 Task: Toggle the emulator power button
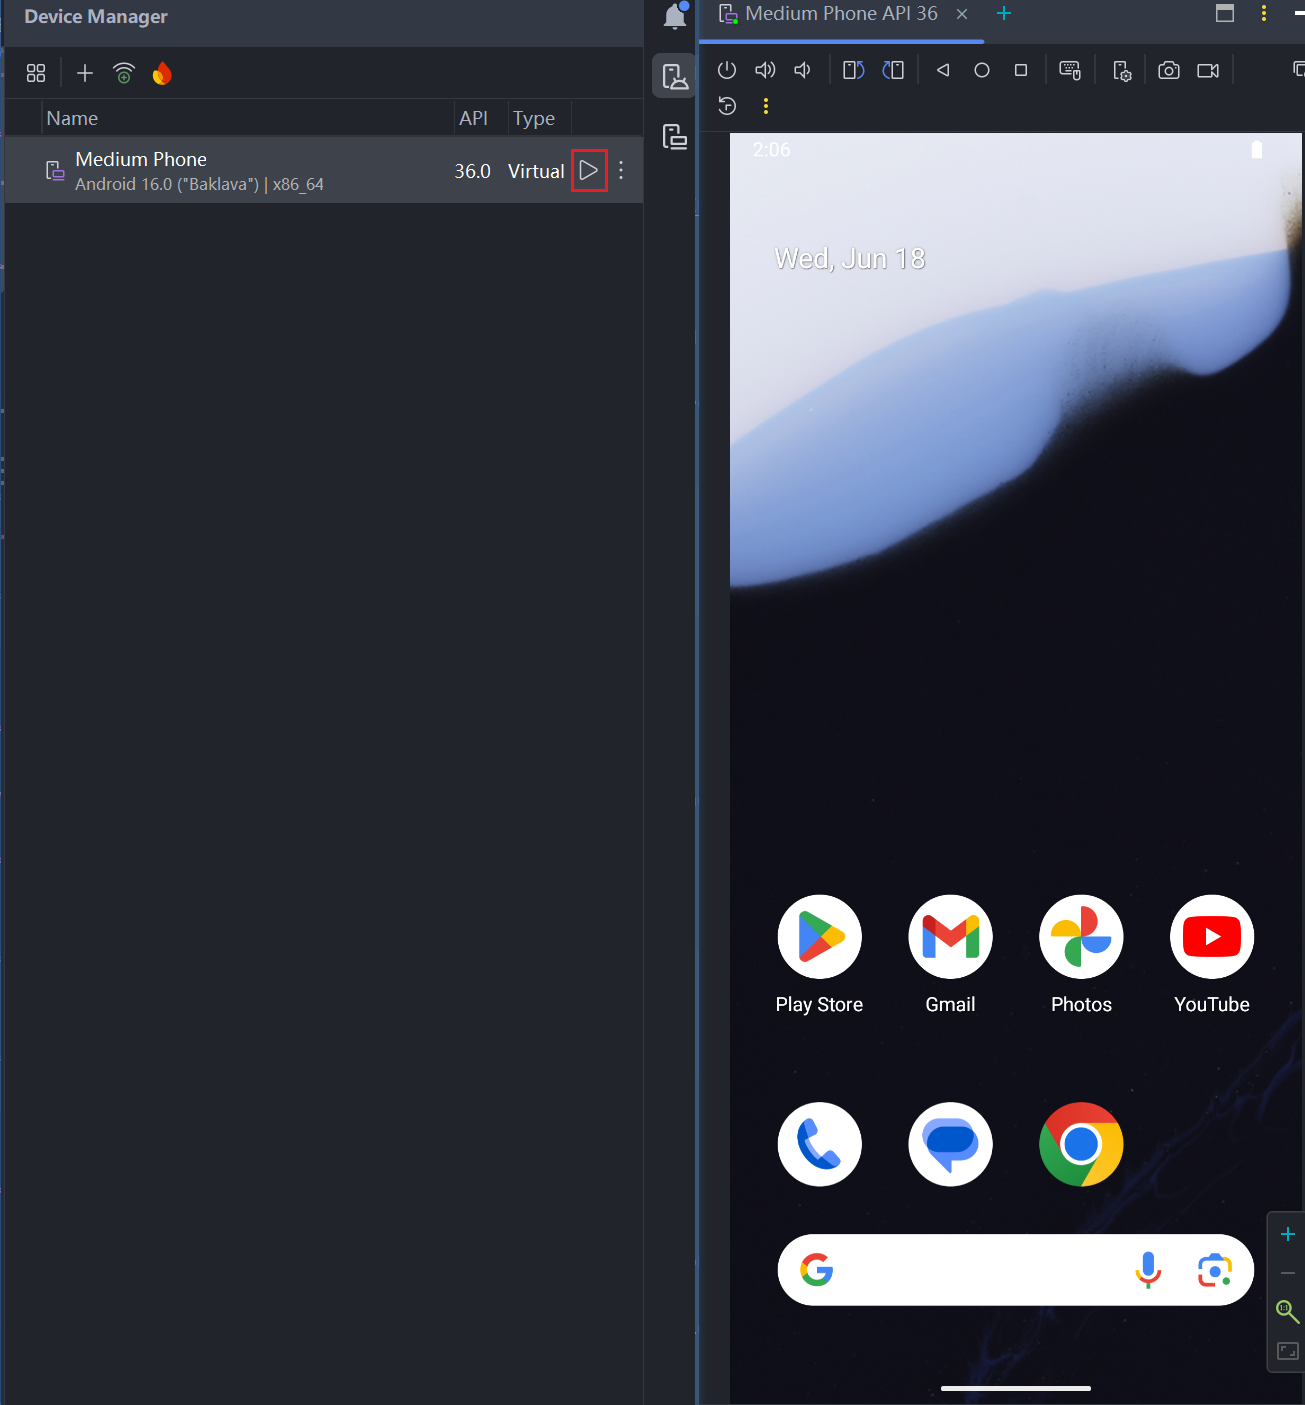[x=727, y=70]
